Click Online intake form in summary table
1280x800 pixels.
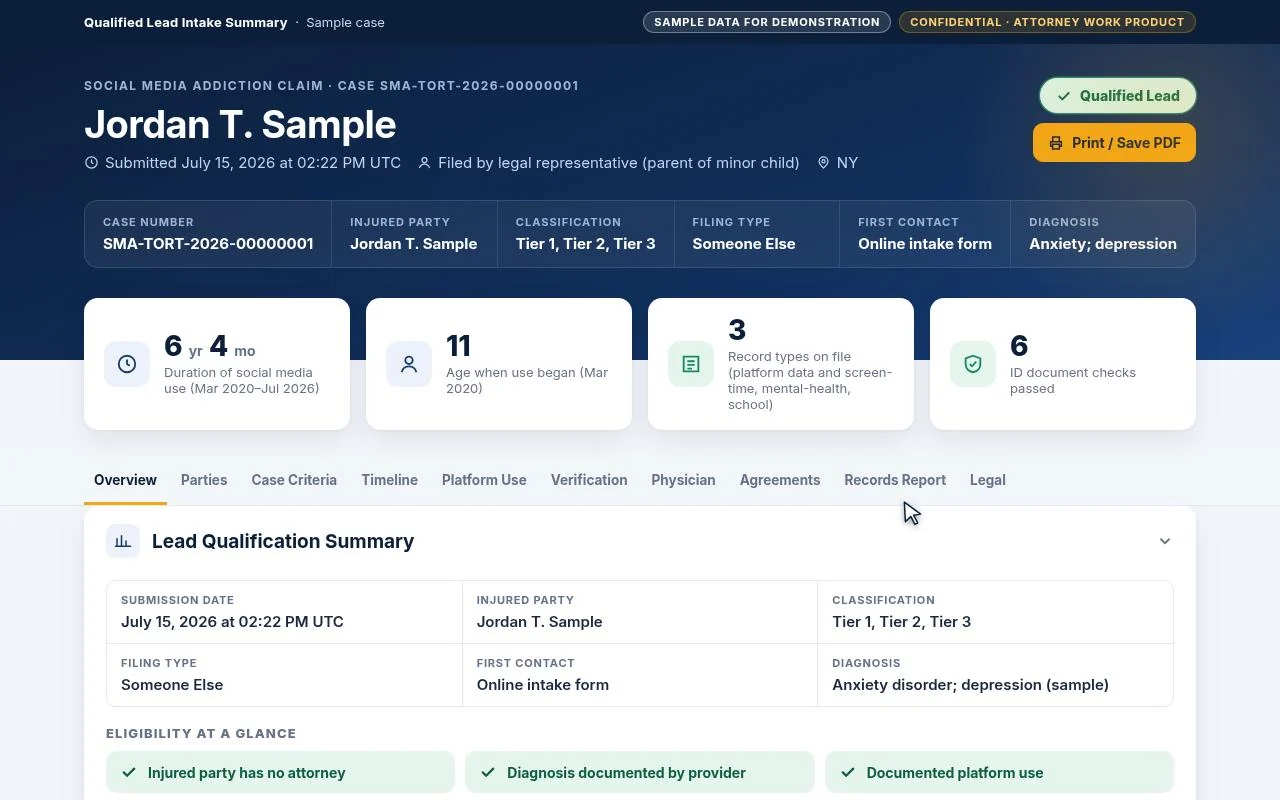point(543,685)
